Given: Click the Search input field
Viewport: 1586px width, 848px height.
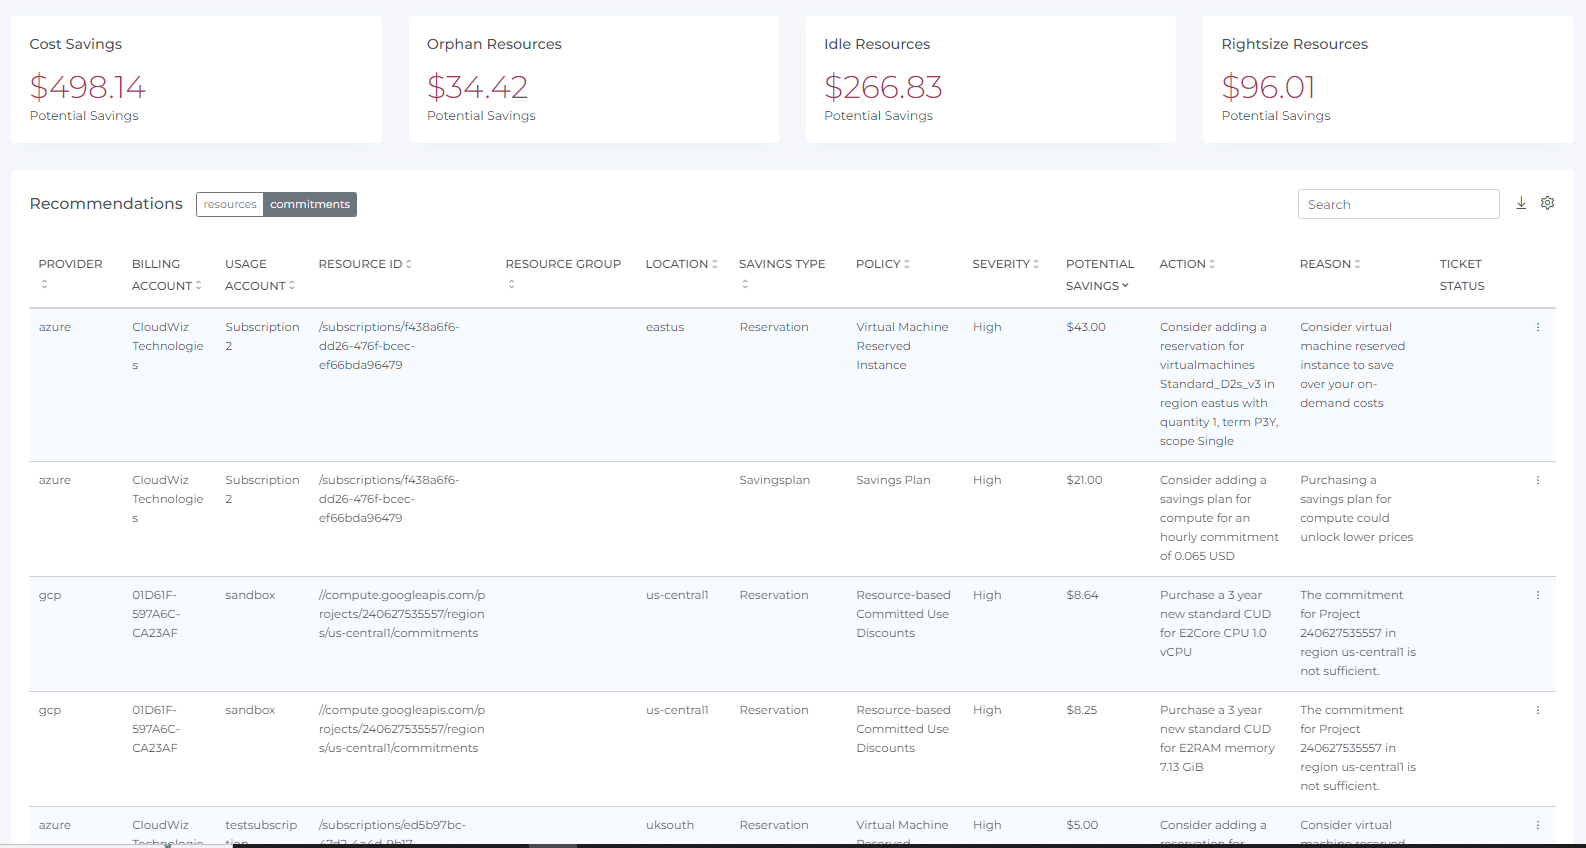Looking at the screenshot, I should click(x=1398, y=204).
